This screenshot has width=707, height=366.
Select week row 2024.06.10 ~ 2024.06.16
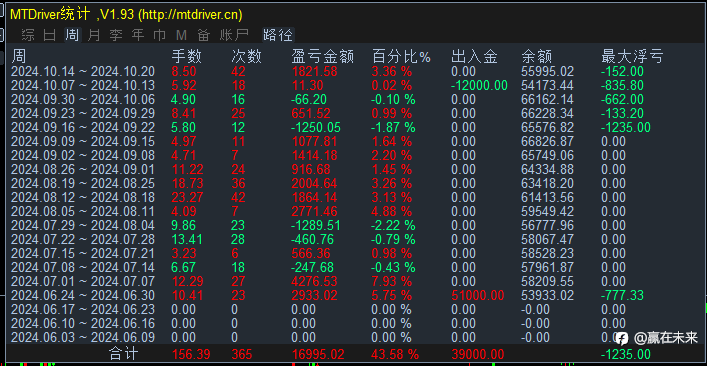click(354, 324)
